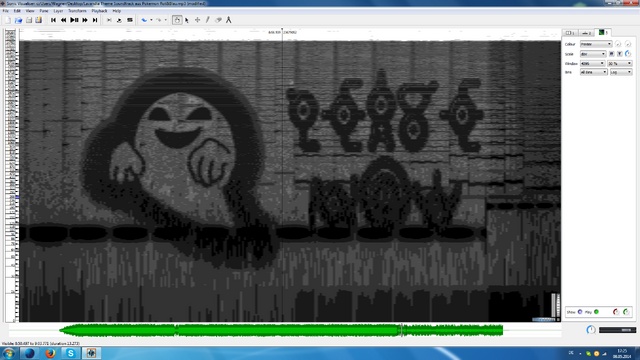Viewport: 640px width, 360px height.
Task: Open the Undo history dropdown arrow
Action: [151, 20]
